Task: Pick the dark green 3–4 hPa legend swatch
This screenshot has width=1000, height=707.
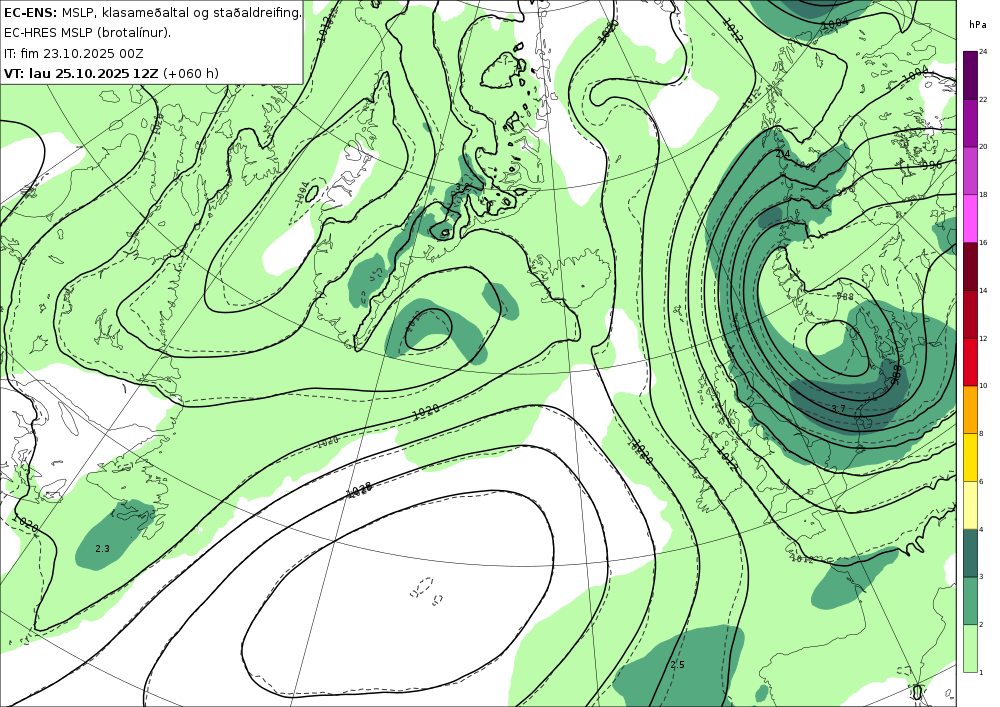Action: [971, 553]
